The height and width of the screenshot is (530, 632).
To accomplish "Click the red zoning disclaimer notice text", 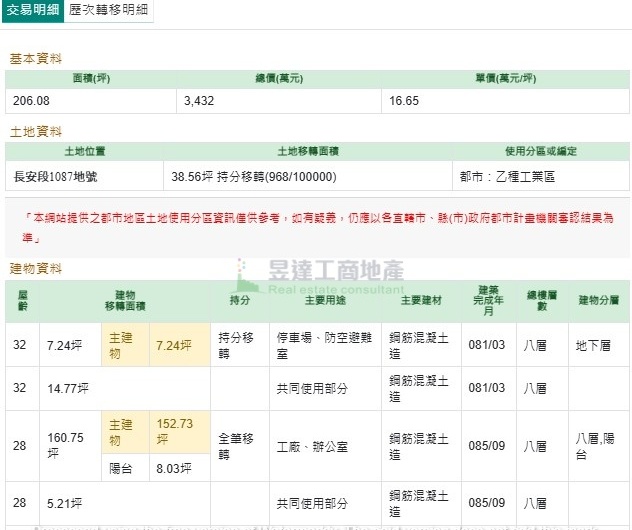I will point(320,227).
